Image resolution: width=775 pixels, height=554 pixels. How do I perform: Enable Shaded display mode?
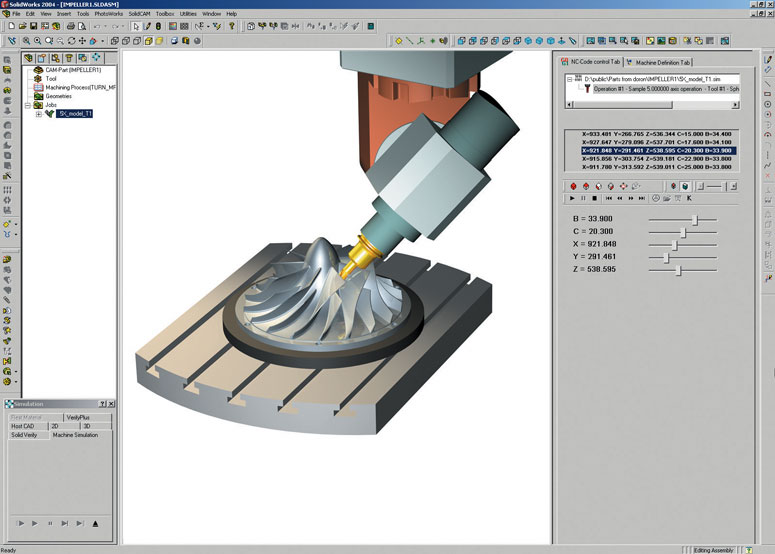(x=160, y=41)
